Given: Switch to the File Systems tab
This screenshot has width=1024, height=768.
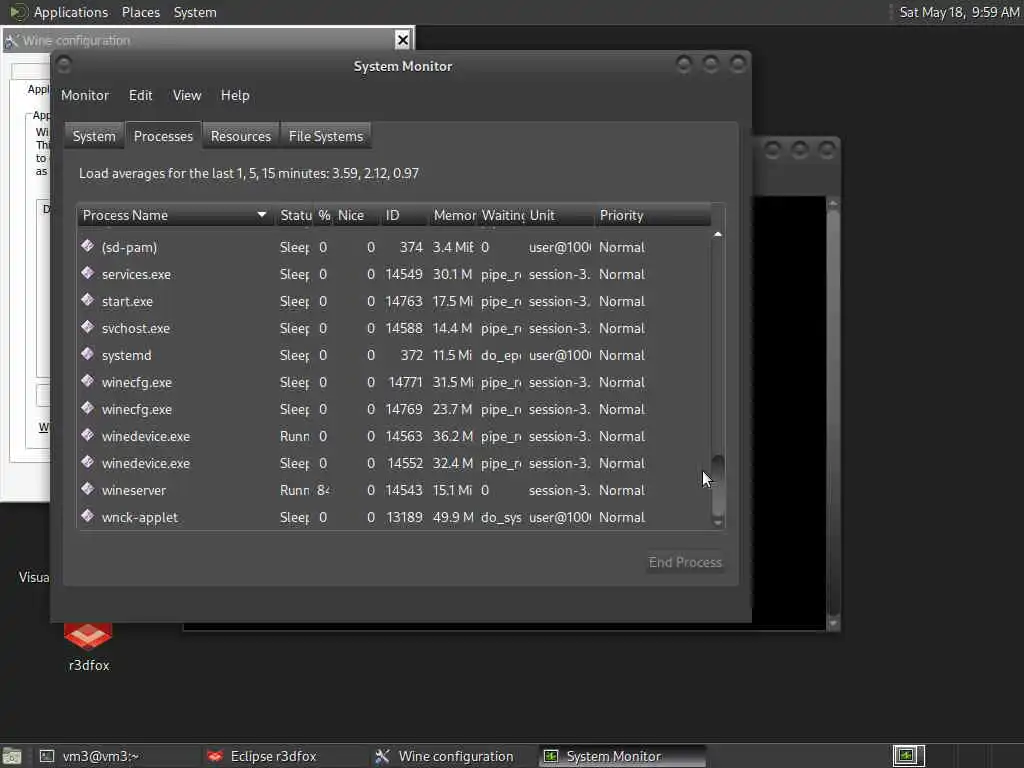Looking at the screenshot, I should pyautogui.click(x=326, y=136).
